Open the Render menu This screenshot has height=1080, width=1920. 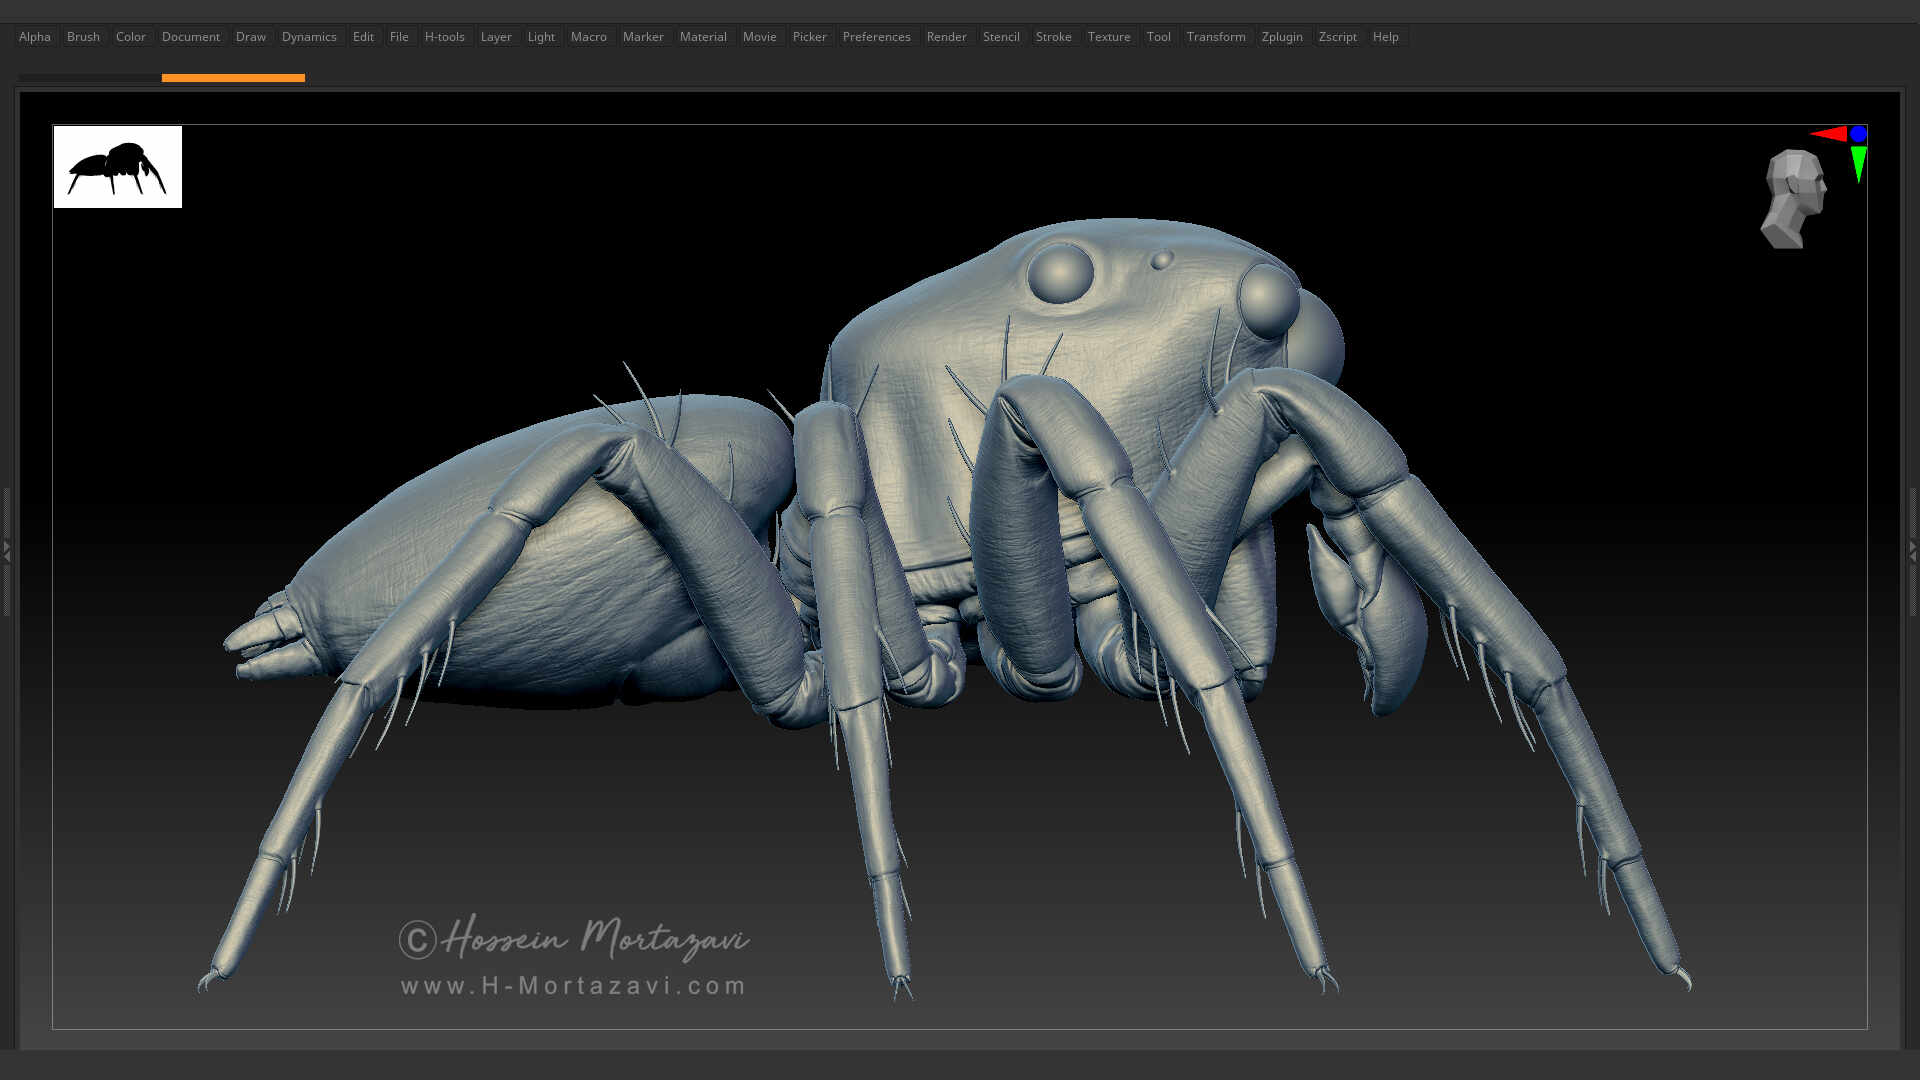[x=946, y=37]
